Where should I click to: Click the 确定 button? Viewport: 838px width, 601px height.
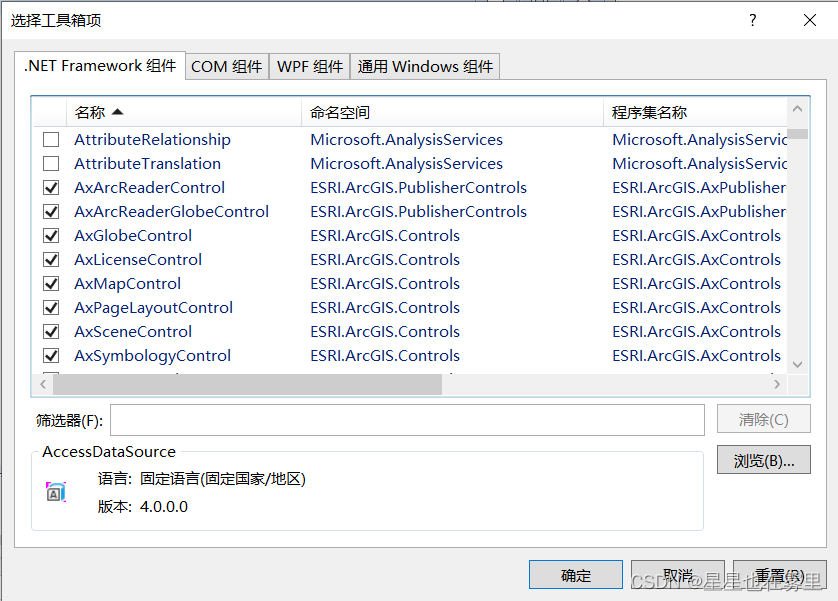[x=575, y=574]
